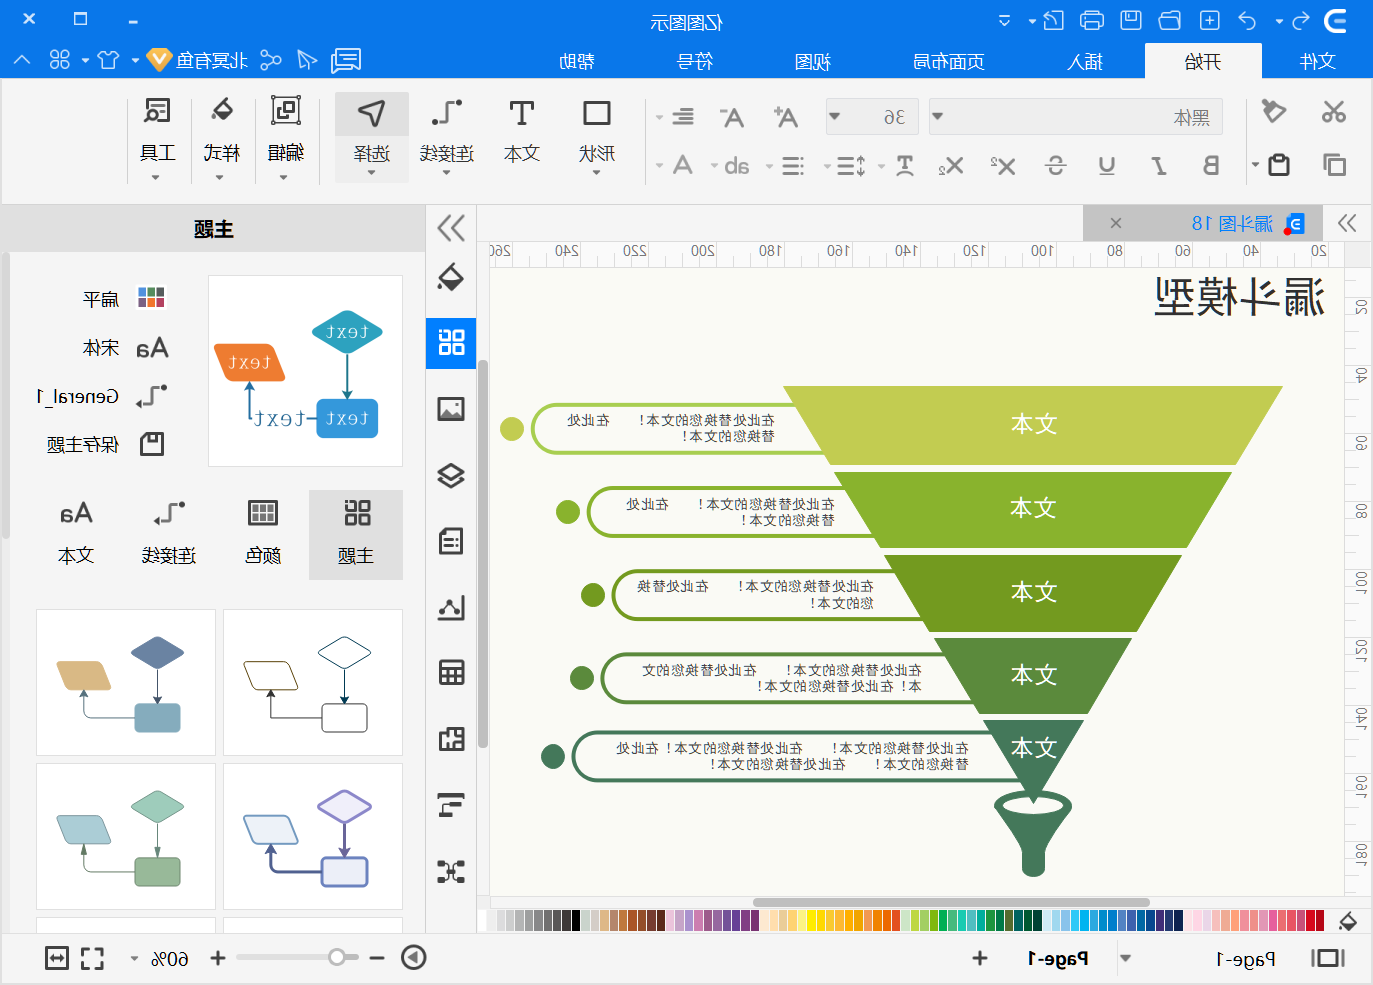Screen dimensions: 1373x985
Task: Click the Save floppy disk icon
Action: (x=1131, y=20)
